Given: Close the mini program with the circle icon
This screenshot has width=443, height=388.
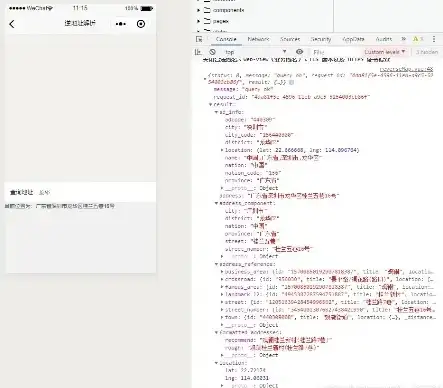Looking at the screenshot, I should (141, 24).
